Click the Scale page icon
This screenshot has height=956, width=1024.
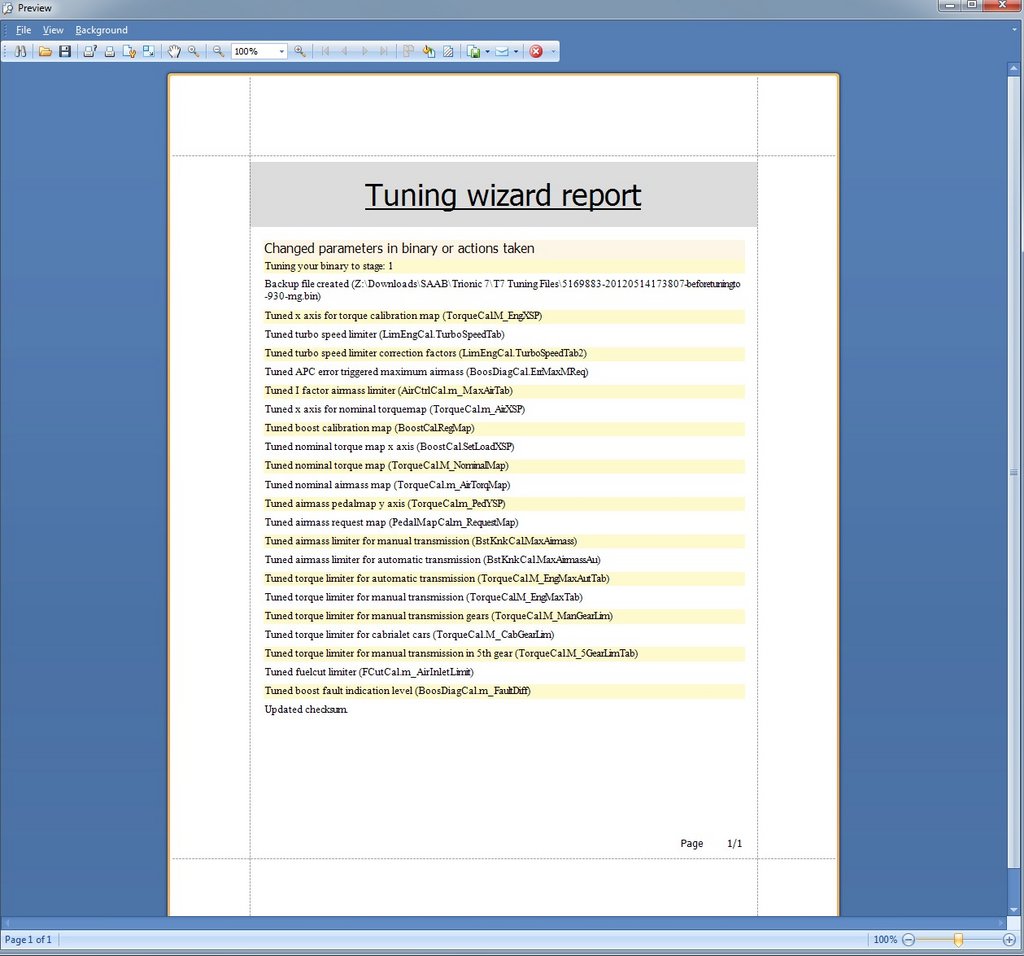click(x=149, y=51)
